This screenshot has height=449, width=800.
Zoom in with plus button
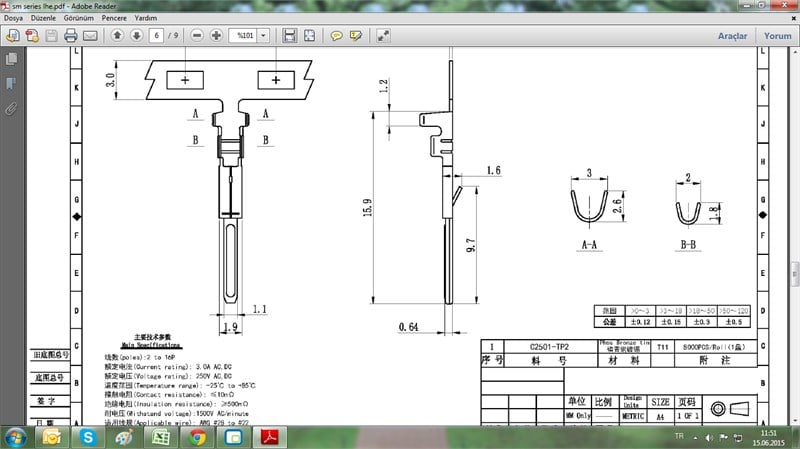[x=216, y=35]
